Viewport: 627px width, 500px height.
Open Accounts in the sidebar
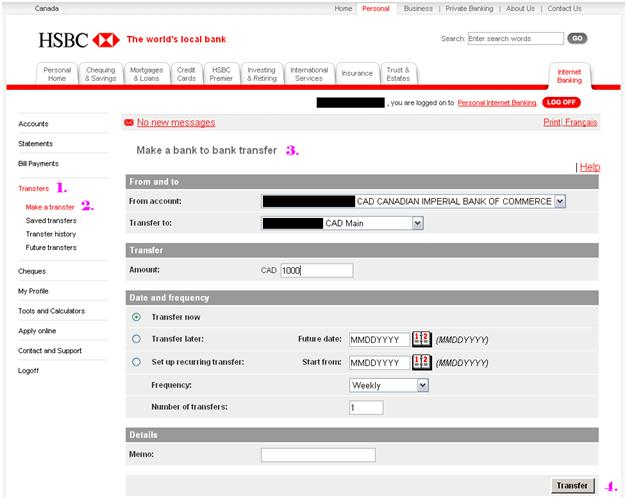pos(33,124)
